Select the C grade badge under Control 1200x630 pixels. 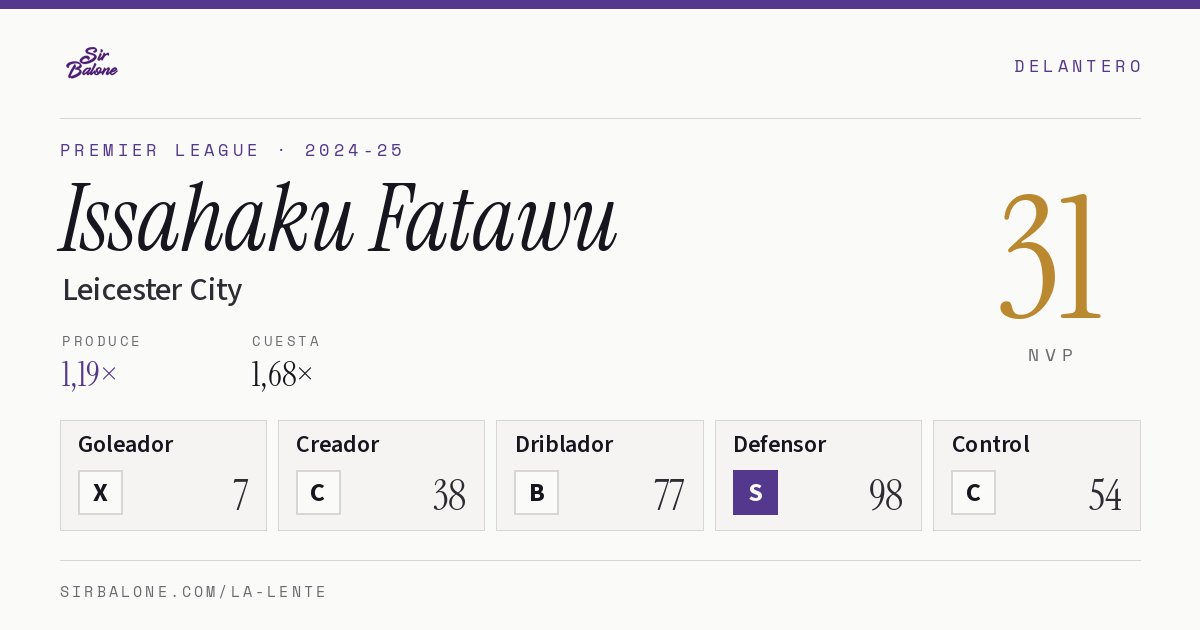(973, 492)
